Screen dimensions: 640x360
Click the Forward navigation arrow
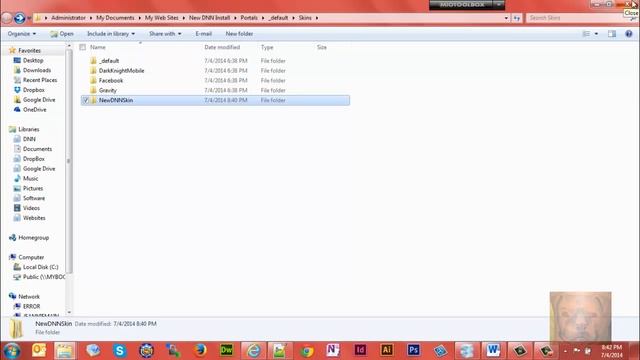tap(19, 18)
